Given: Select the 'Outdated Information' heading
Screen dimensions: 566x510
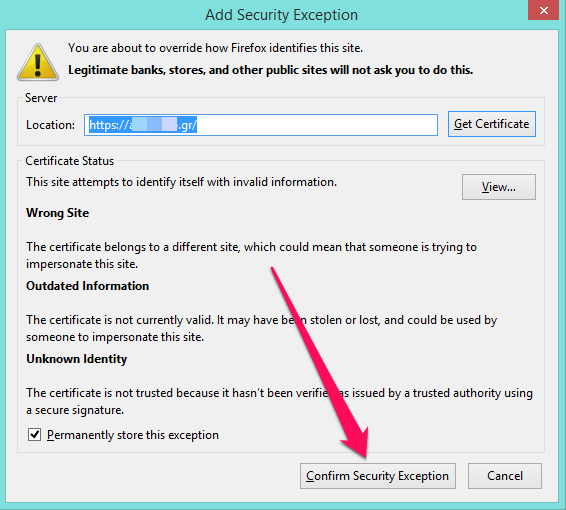Looking at the screenshot, I should point(87,286).
